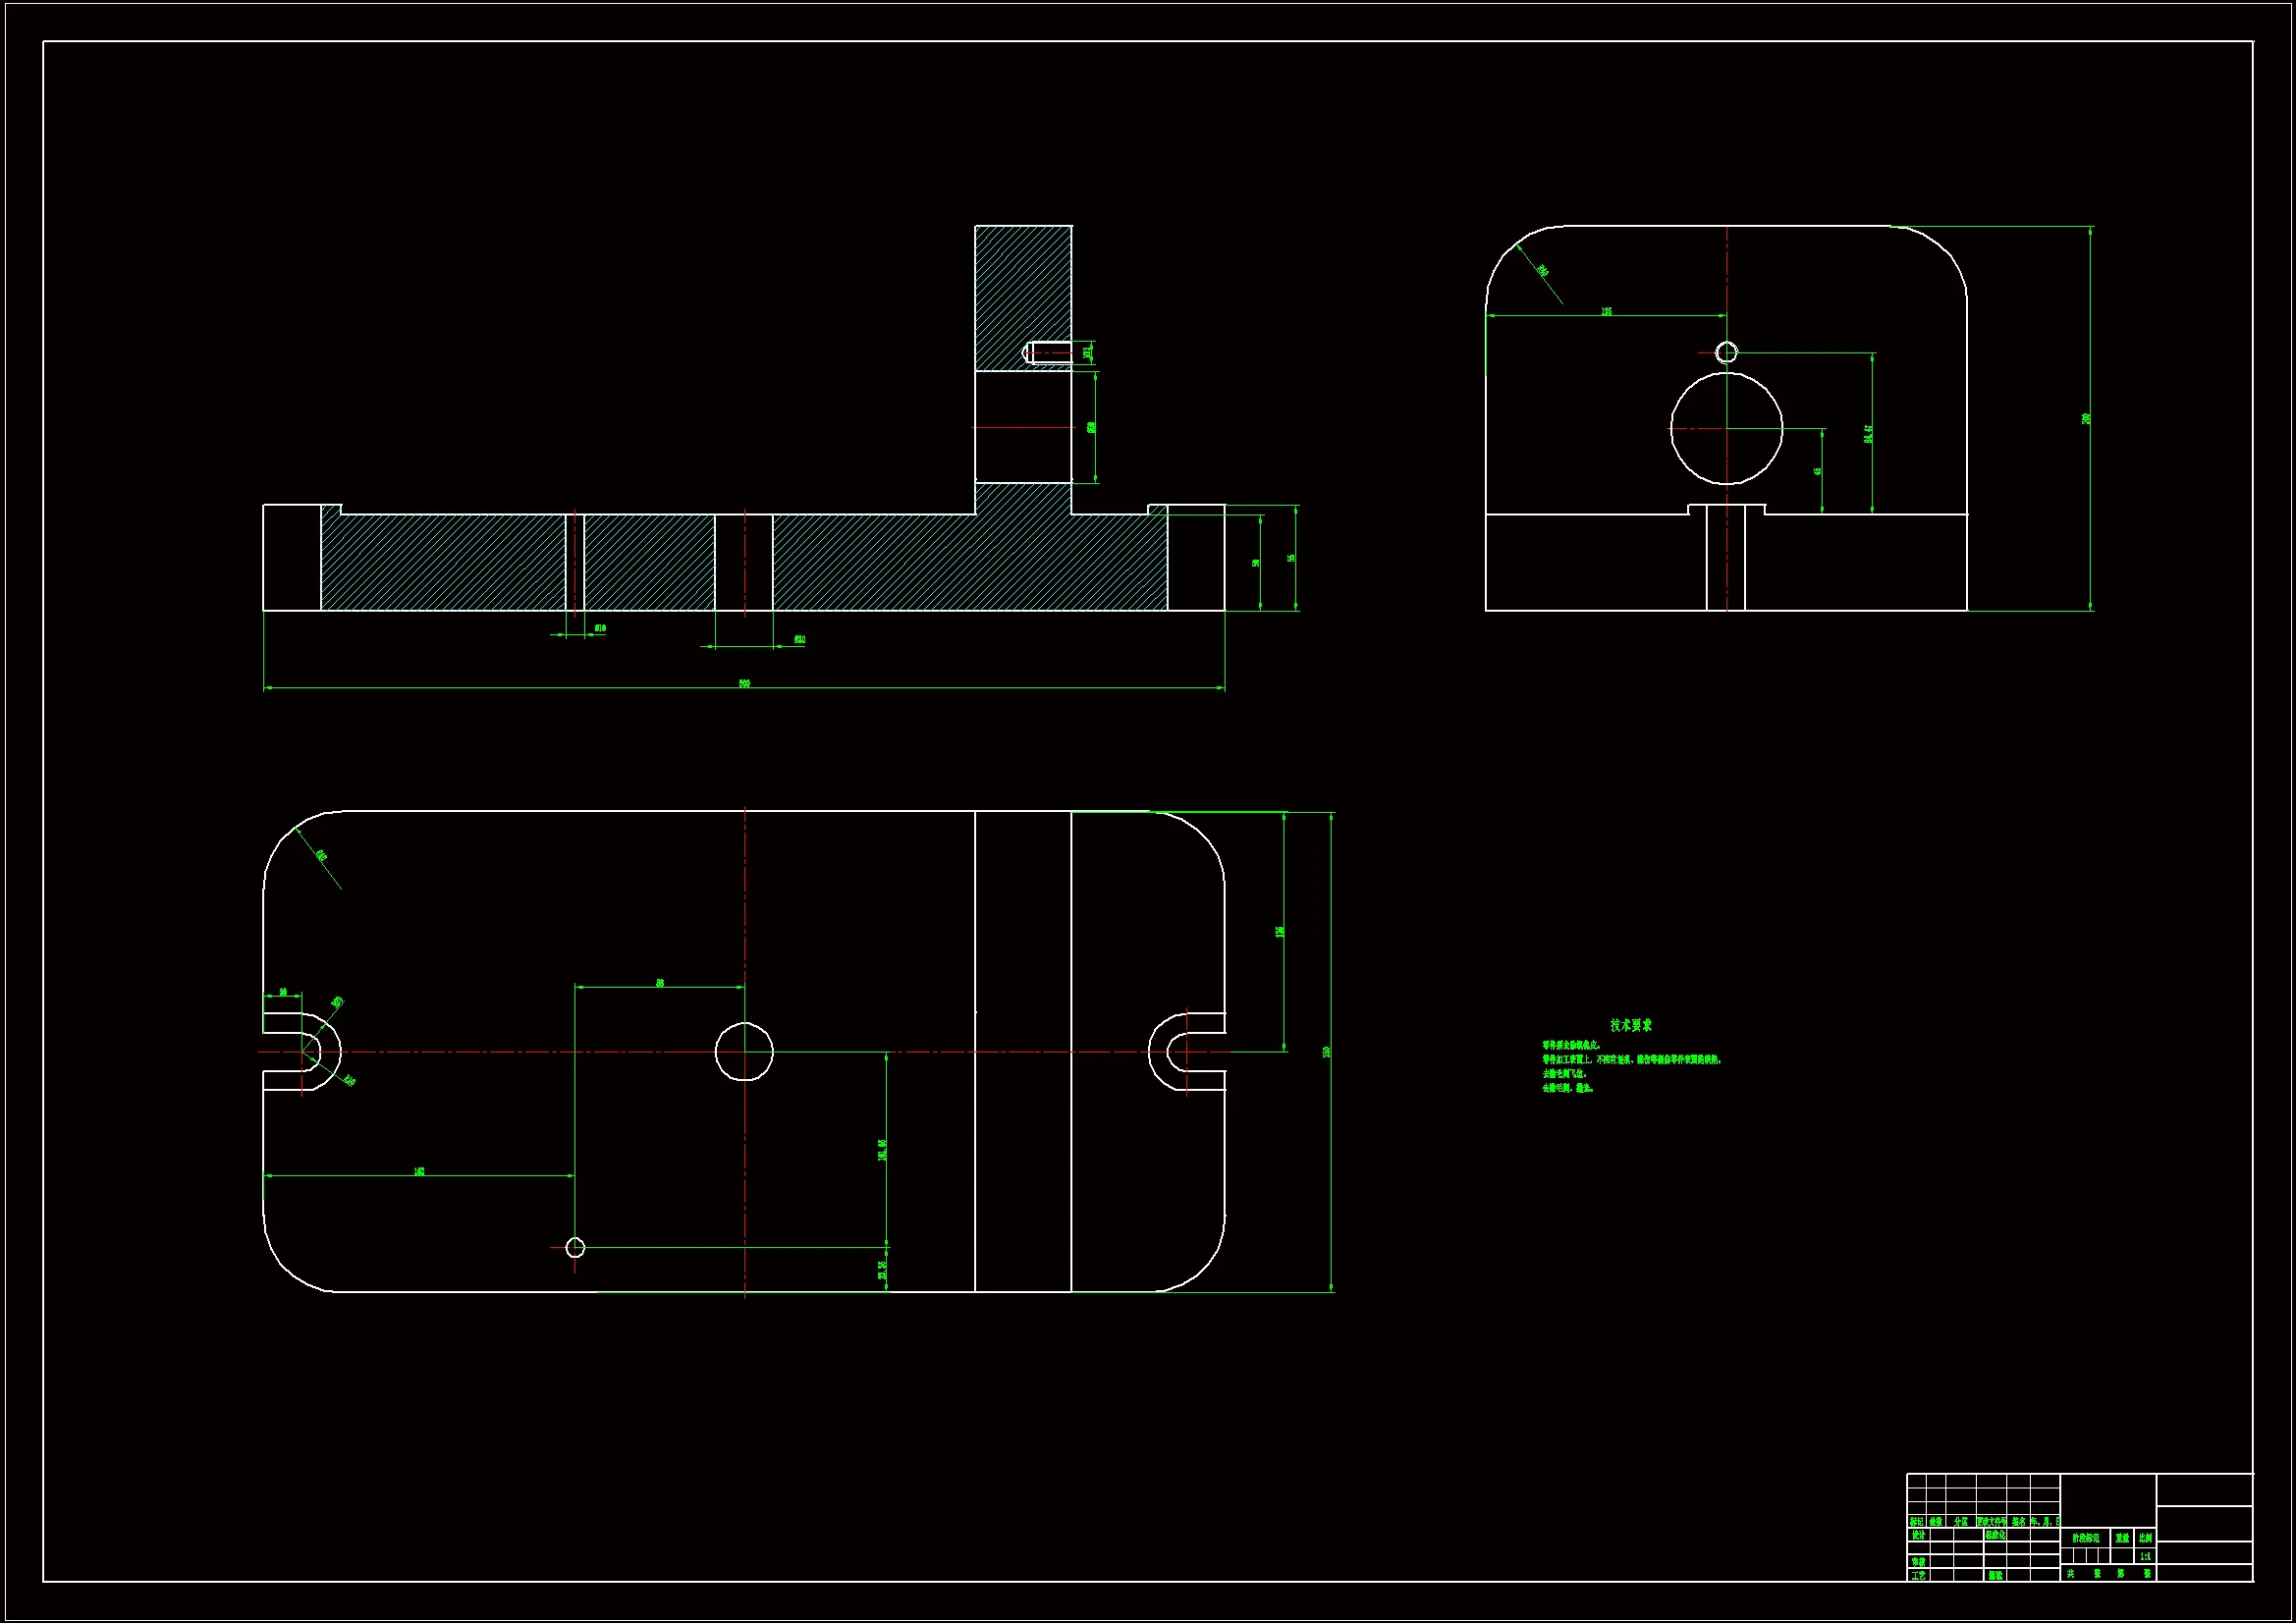This screenshot has height=1623, width=2296.
Task: Select the 比例 label in title block
Action: coord(2145,1538)
